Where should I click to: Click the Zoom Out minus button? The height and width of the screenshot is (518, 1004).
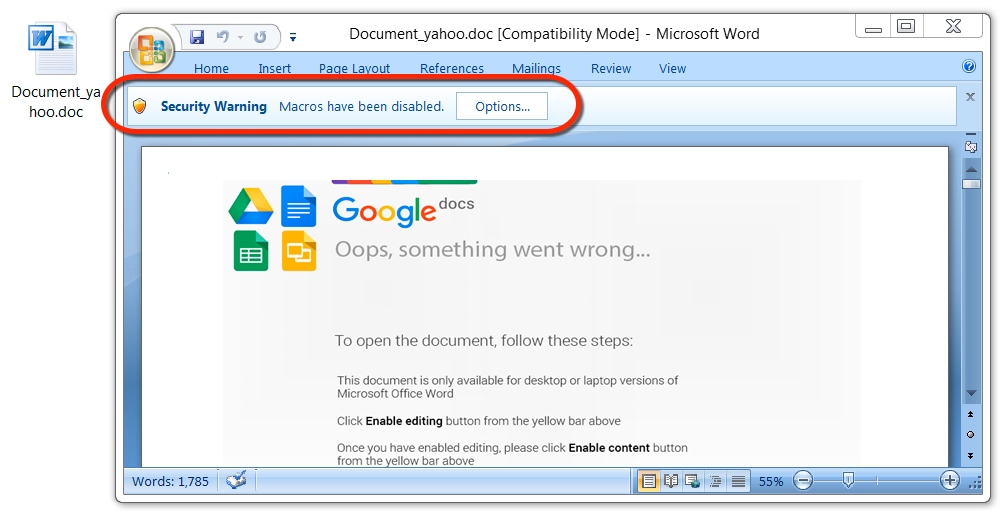[x=803, y=480]
